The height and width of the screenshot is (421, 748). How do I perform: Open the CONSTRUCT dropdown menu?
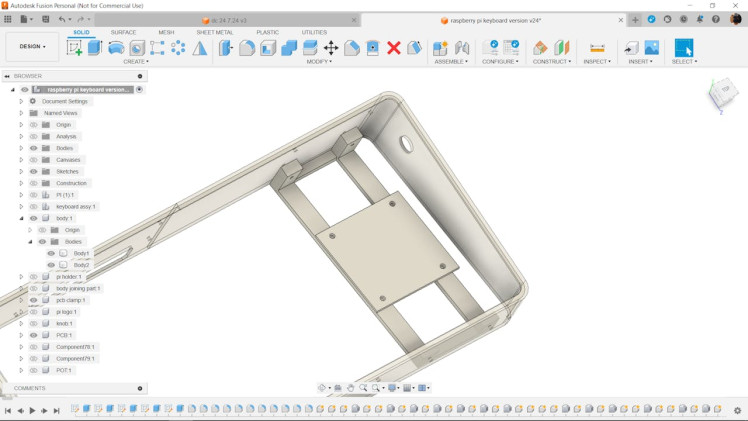click(552, 62)
